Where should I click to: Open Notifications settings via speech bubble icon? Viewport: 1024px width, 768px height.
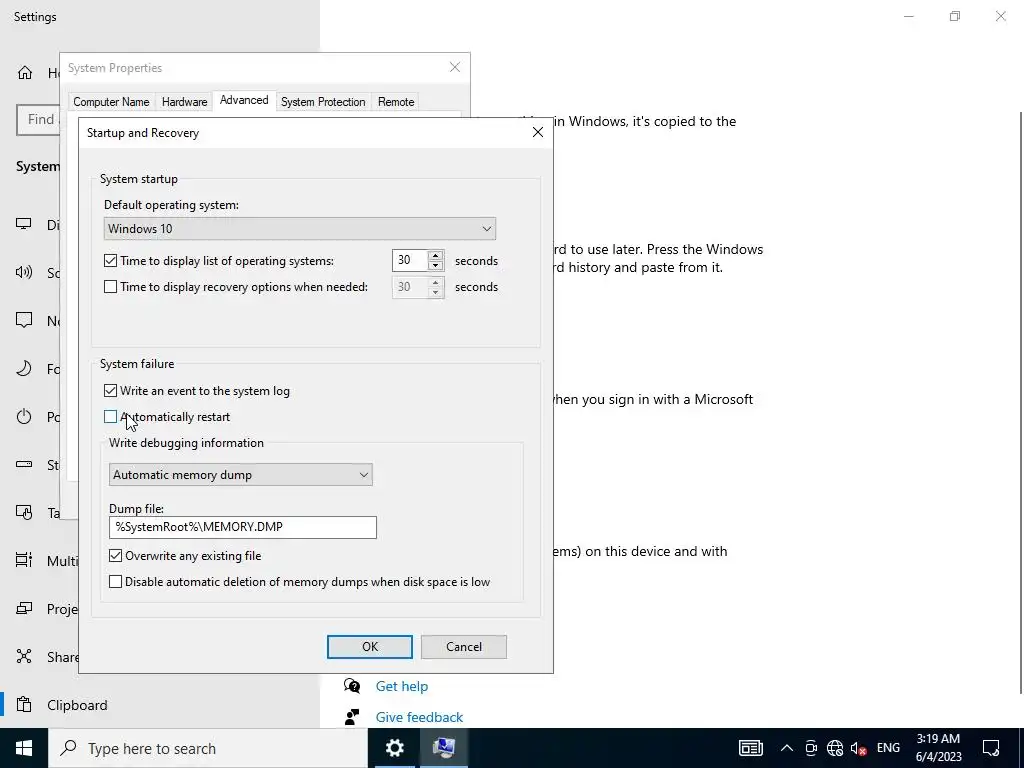24,320
